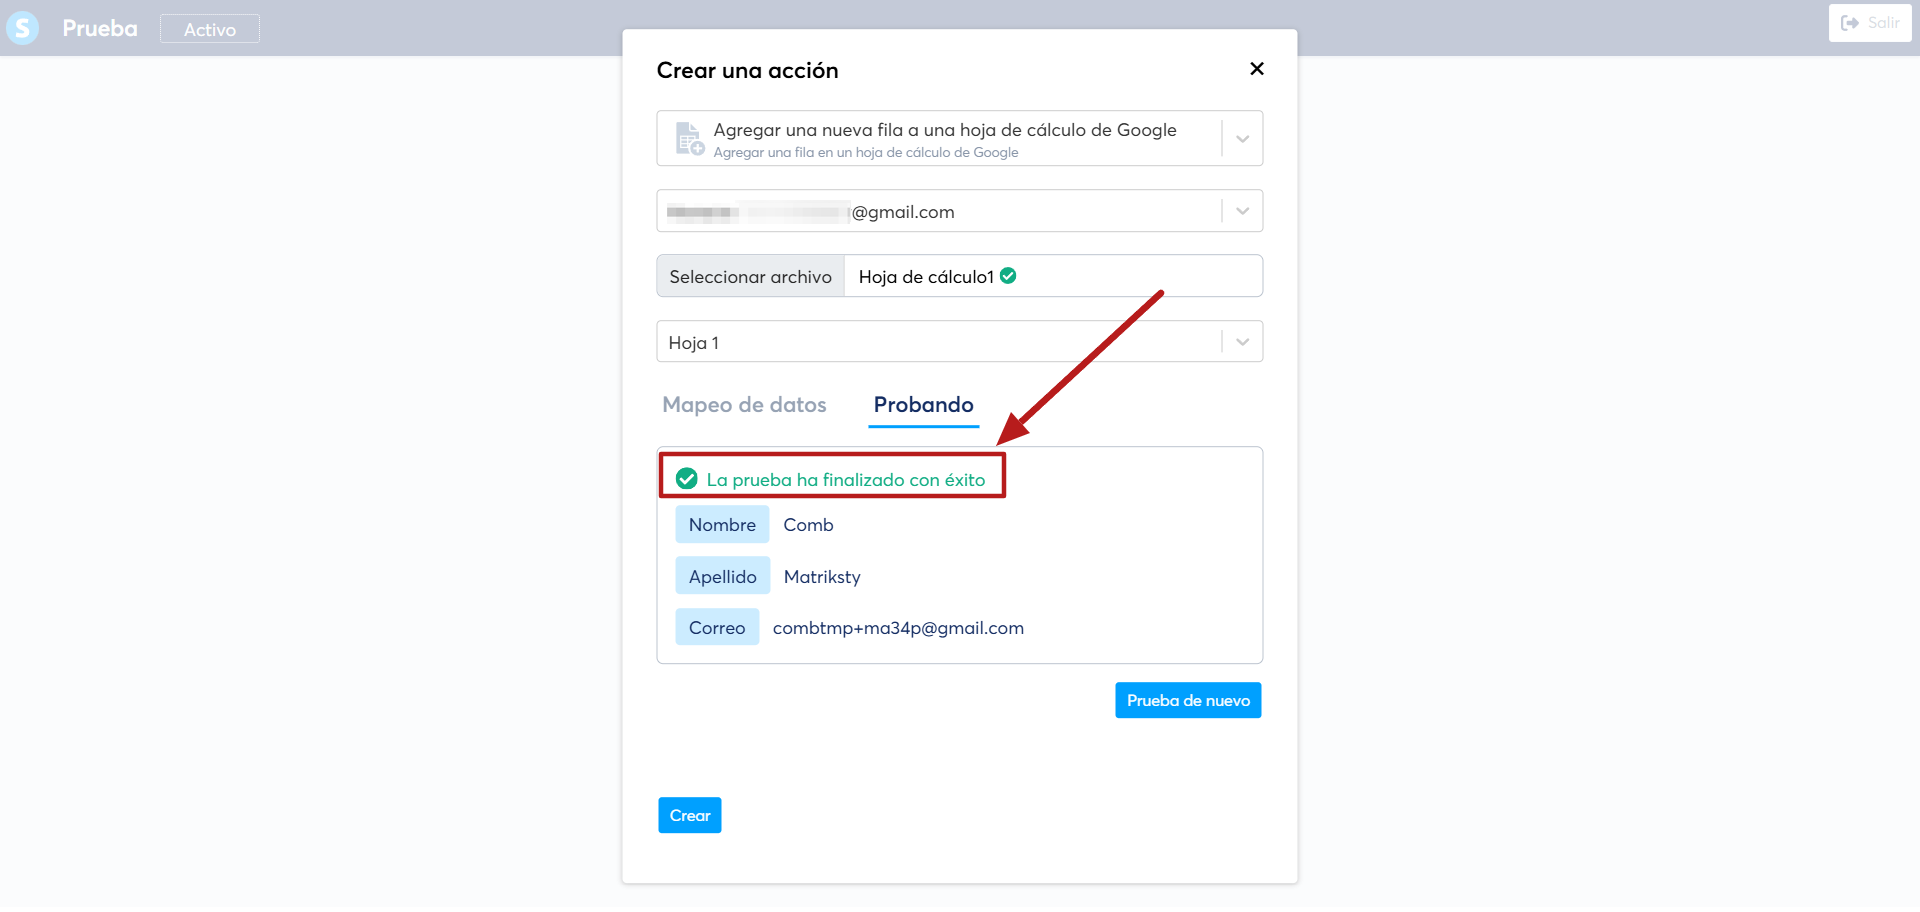Viewport: 1920px width, 912px height.
Task: Click the Apellido field label
Action: [x=723, y=577]
